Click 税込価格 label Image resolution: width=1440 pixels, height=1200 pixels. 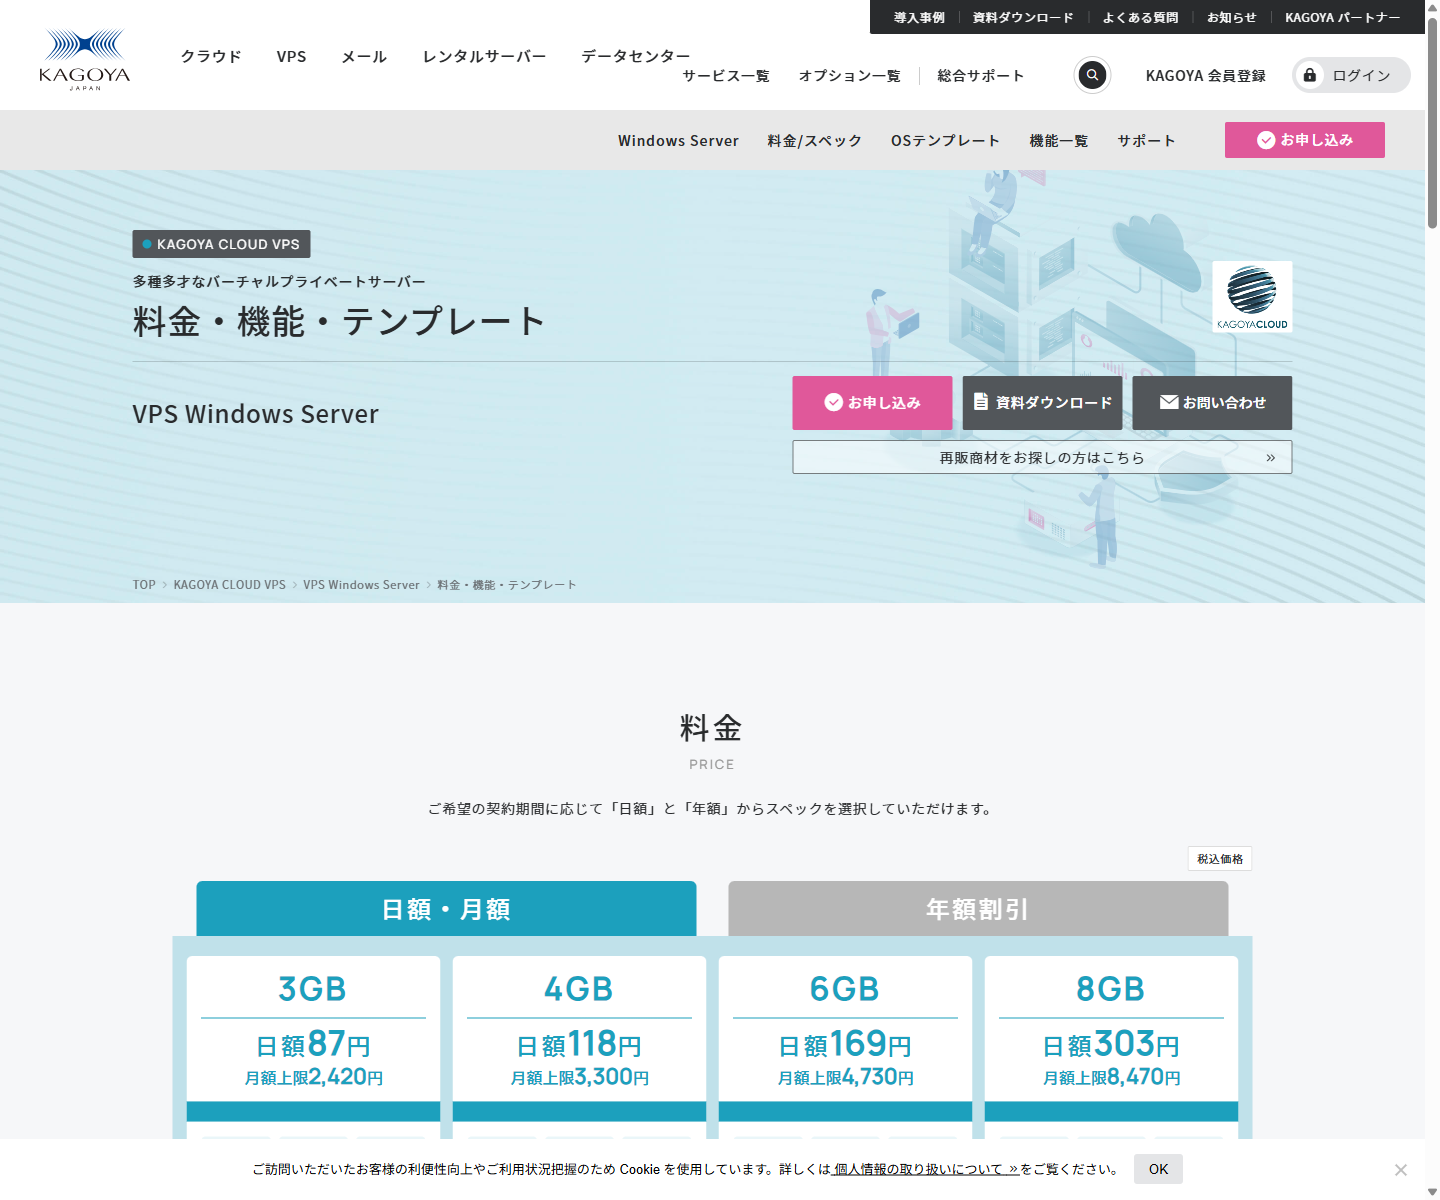tap(1220, 859)
